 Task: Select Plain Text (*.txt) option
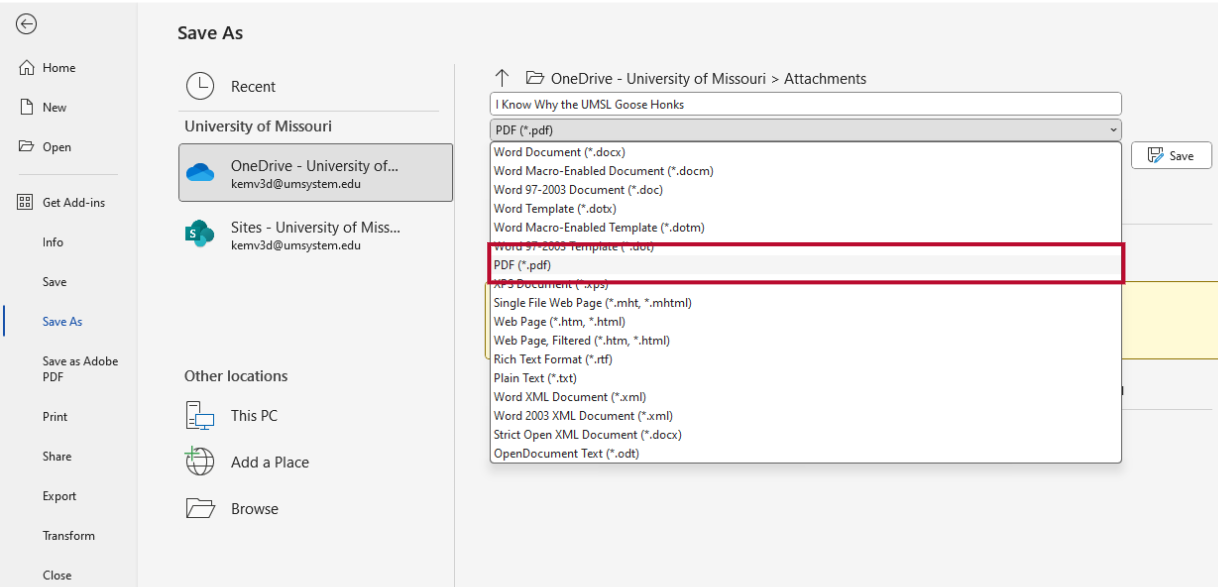805,378
